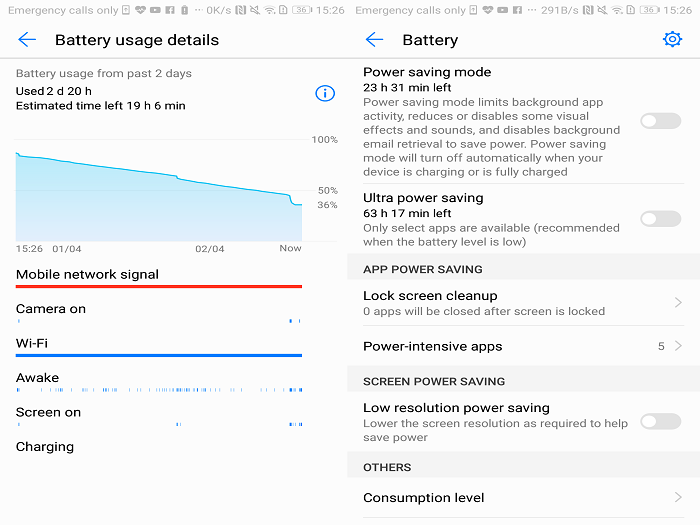Go back from Battery usage details

pos(27,40)
